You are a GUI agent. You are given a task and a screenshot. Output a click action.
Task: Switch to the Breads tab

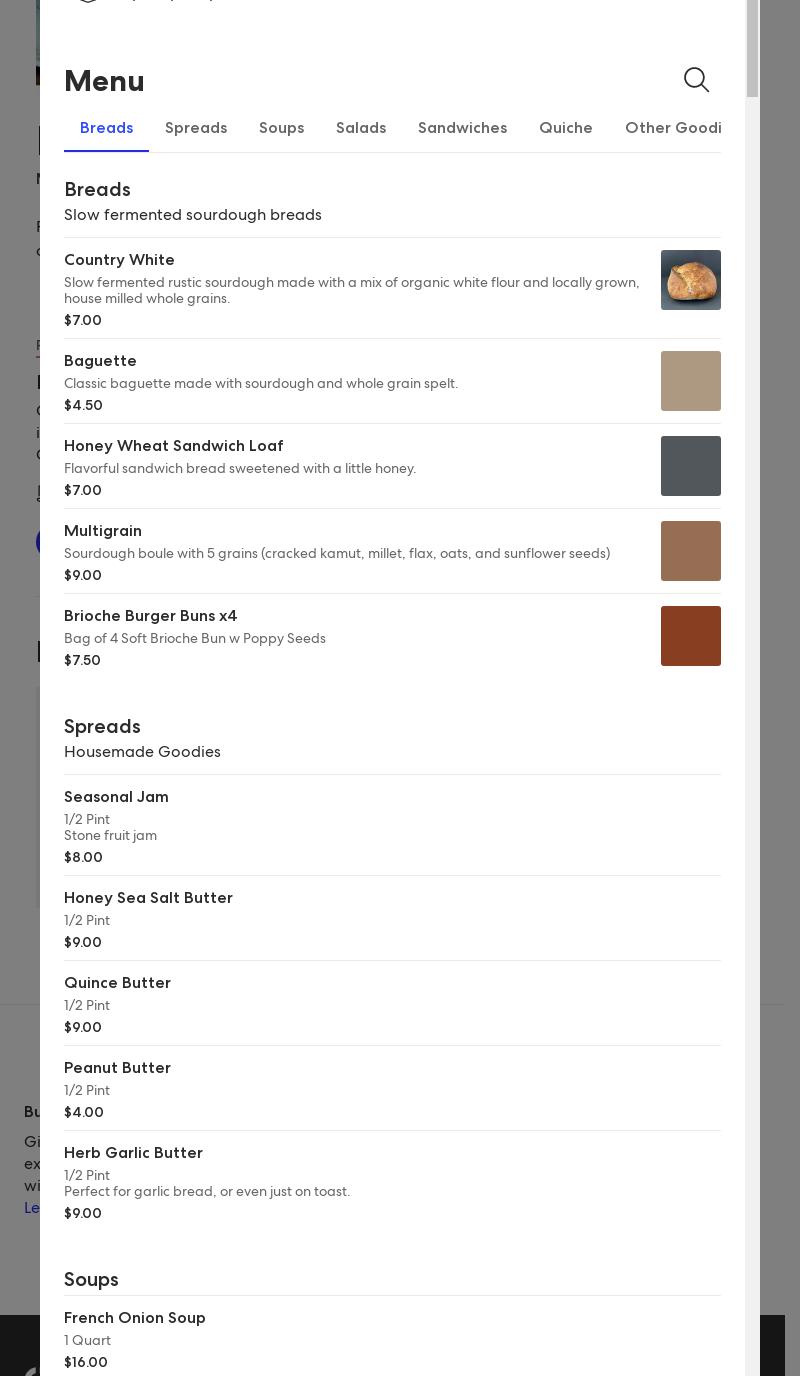(106, 128)
